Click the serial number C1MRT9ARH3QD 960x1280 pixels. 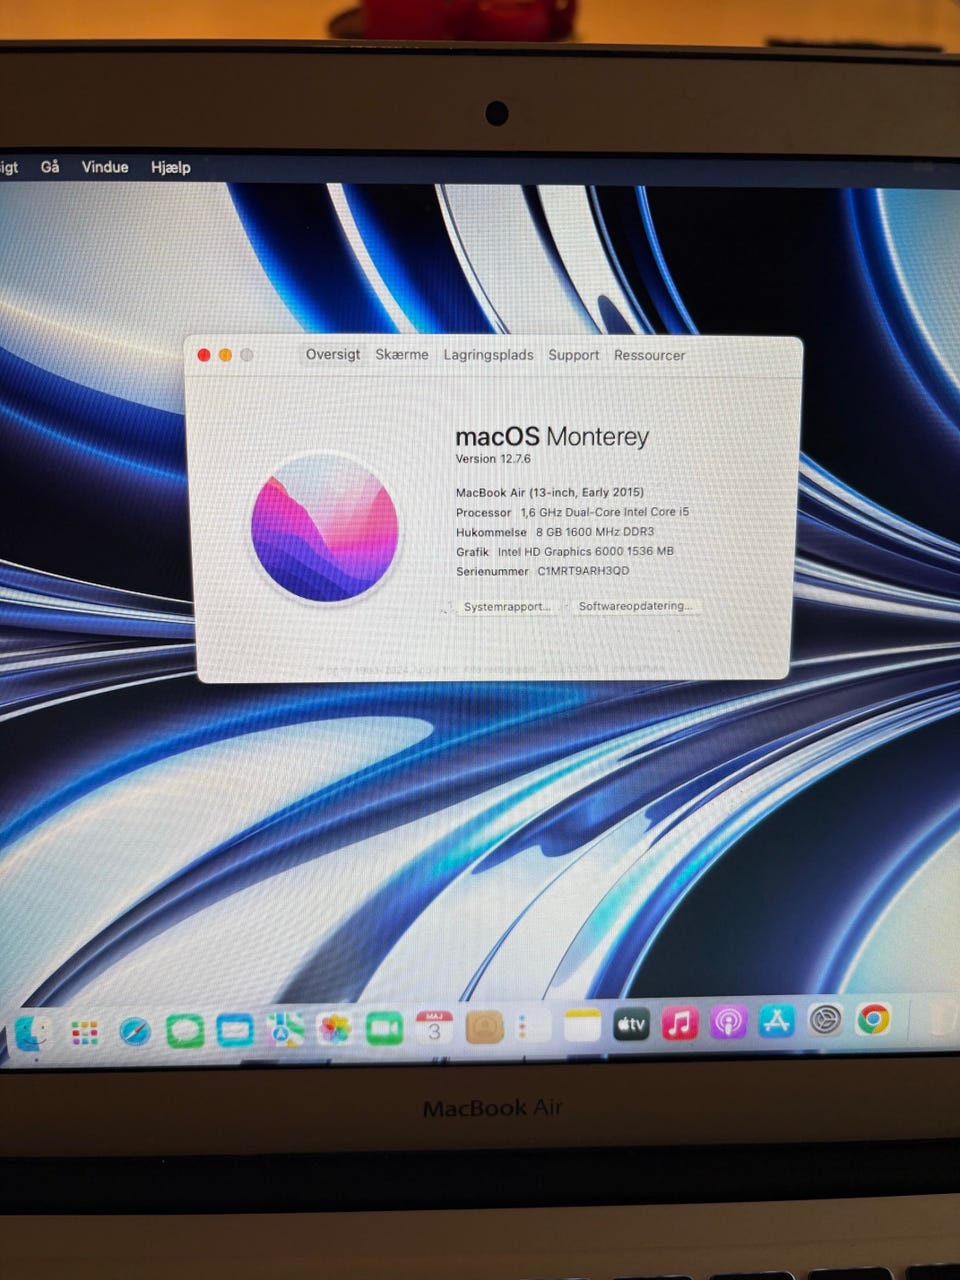(x=583, y=571)
